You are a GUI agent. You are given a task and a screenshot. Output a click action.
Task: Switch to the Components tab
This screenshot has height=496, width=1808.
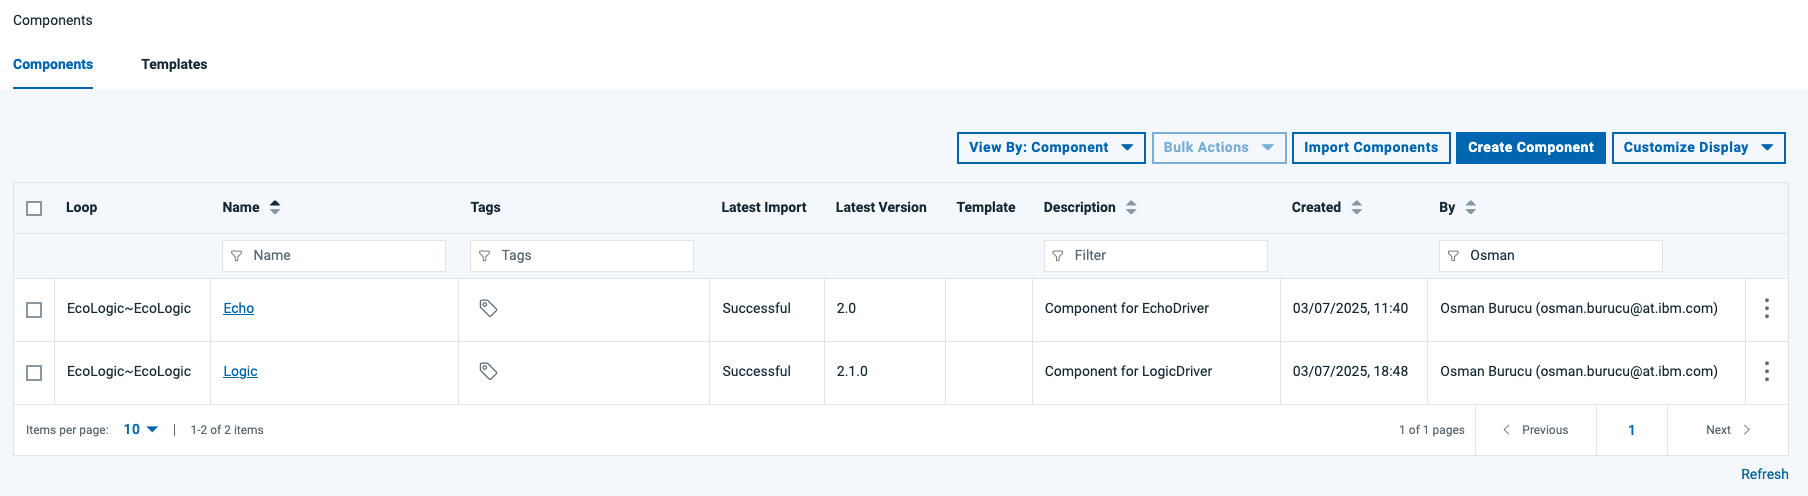(53, 64)
